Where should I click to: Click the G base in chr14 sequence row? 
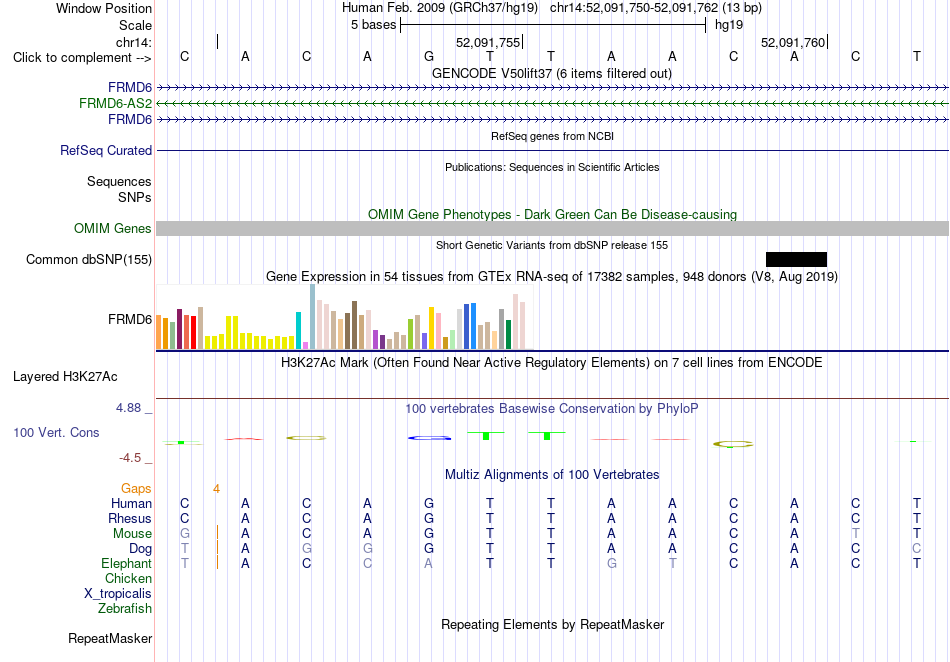(429, 57)
